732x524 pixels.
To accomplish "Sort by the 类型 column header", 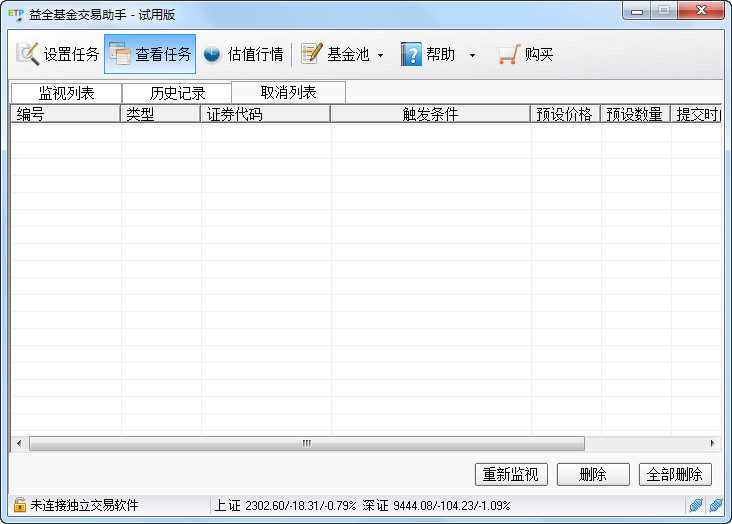I will point(161,114).
